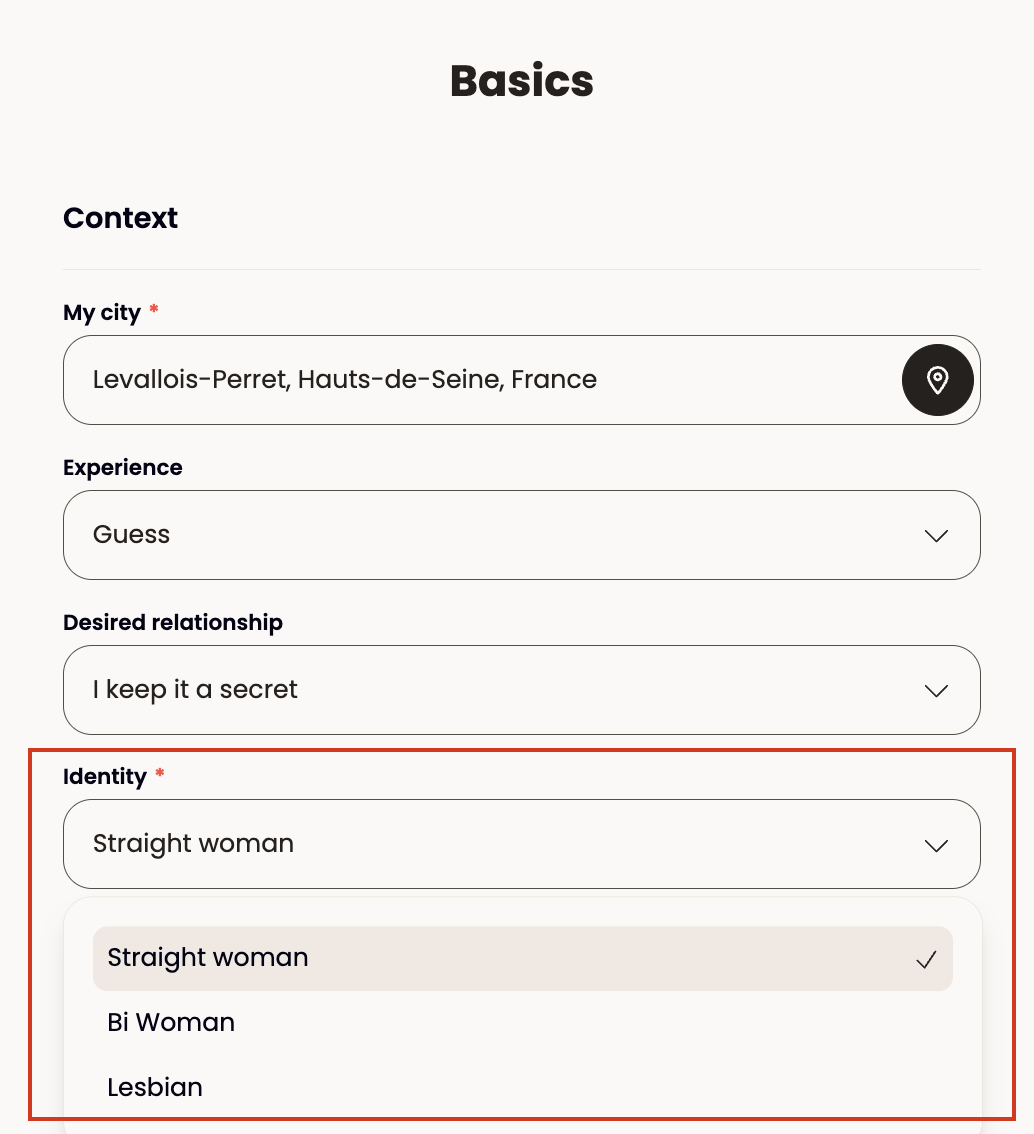Click the Identity field label

pos(105,776)
